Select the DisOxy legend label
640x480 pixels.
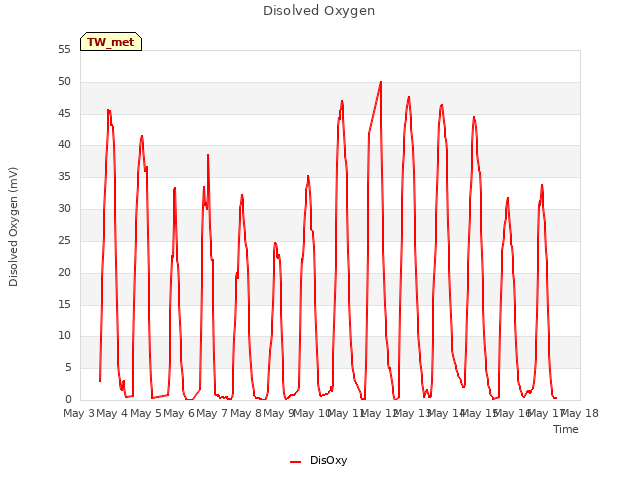(329, 460)
